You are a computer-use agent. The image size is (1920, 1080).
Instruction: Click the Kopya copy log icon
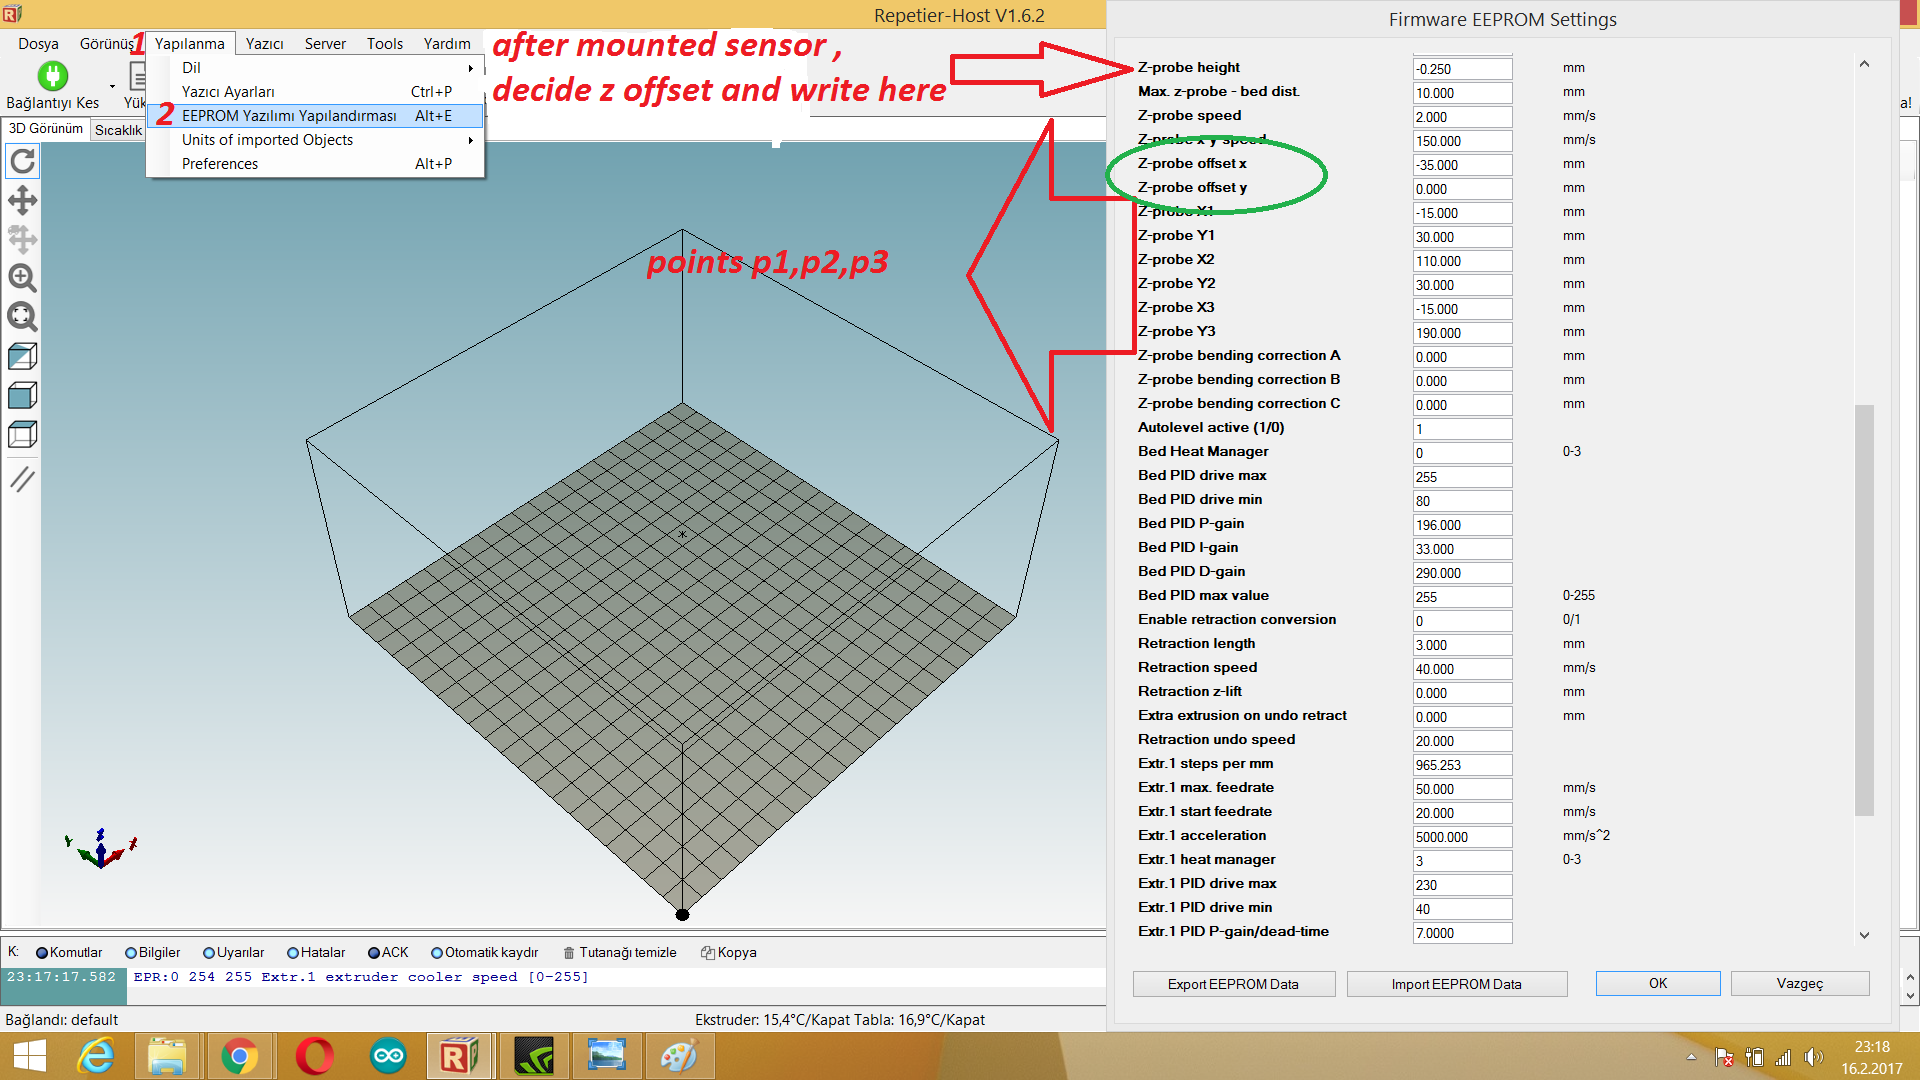click(707, 953)
